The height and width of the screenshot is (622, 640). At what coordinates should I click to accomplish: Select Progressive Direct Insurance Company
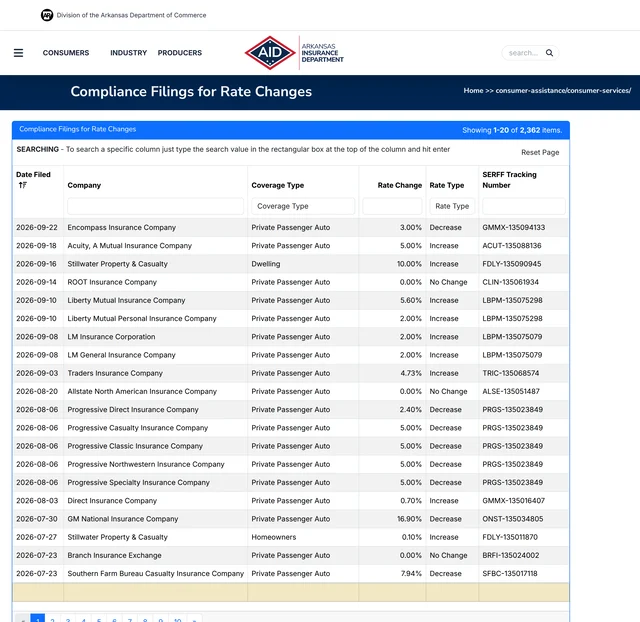(133, 409)
